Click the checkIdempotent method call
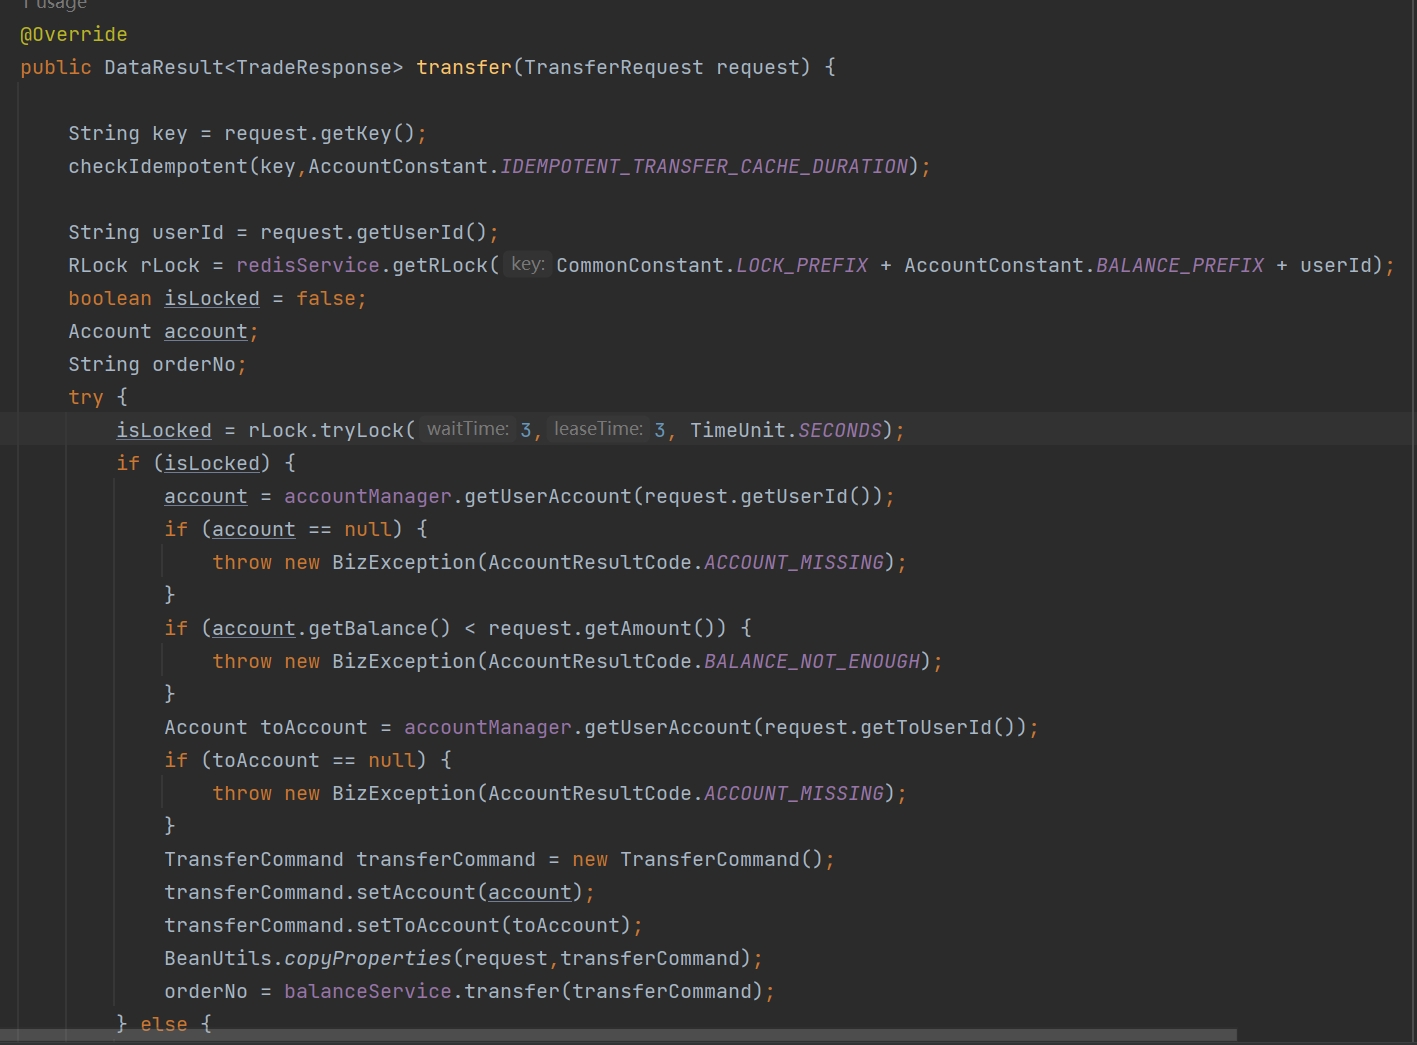The height and width of the screenshot is (1045, 1417). coord(158,167)
